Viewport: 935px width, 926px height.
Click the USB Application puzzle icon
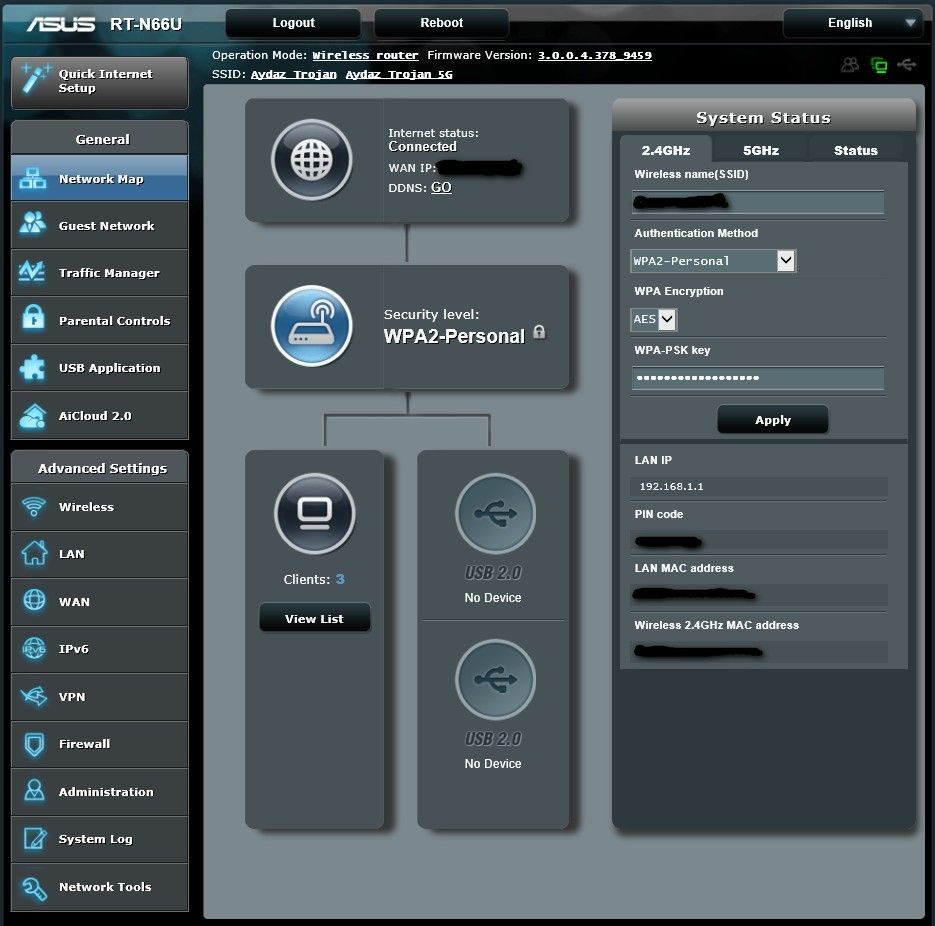(x=32, y=367)
